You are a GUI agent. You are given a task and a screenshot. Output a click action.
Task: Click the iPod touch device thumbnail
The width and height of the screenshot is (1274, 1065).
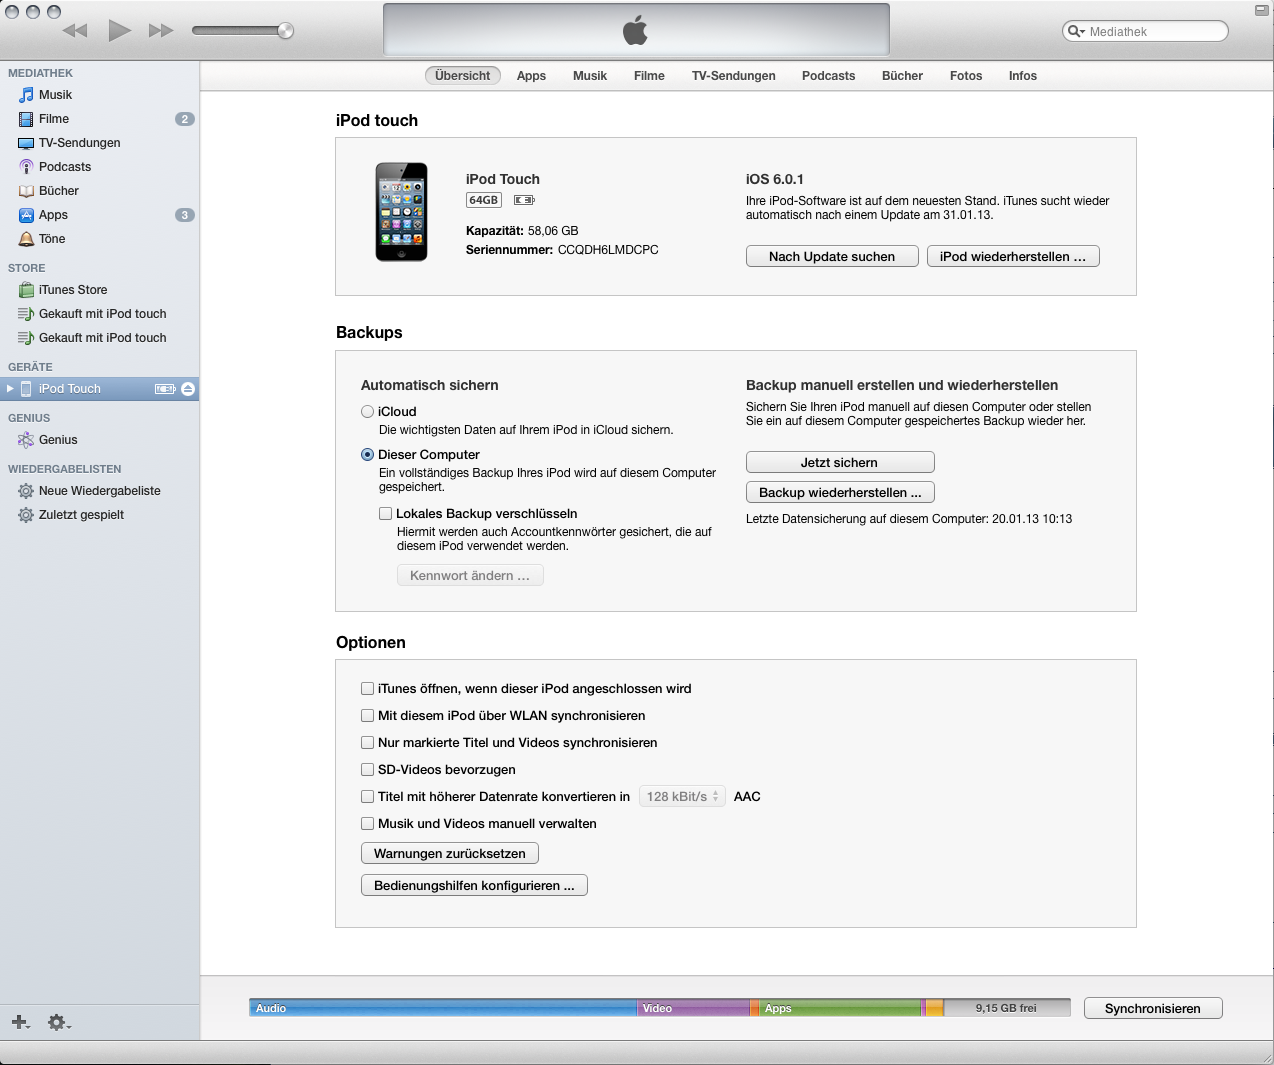401,212
